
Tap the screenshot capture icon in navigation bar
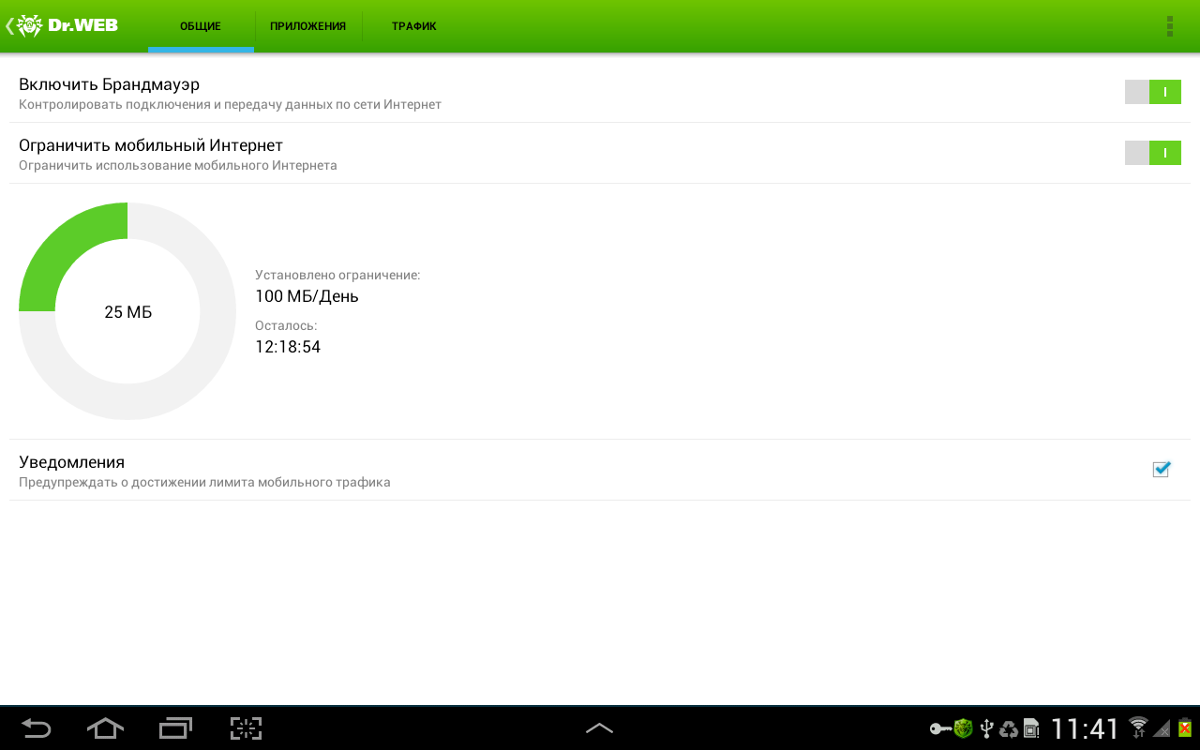245,728
